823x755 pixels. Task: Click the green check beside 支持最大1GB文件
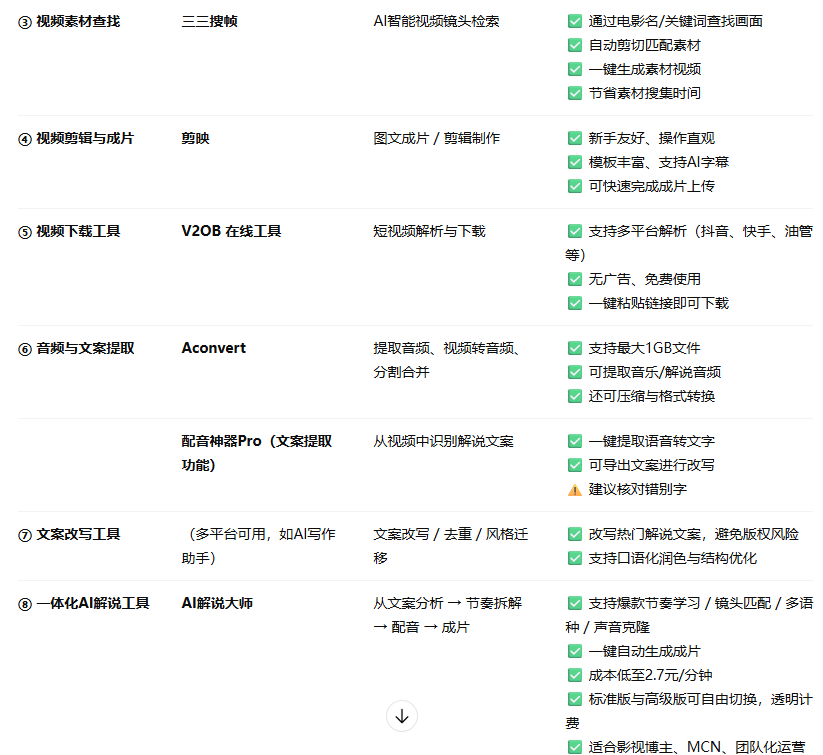coord(575,348)
